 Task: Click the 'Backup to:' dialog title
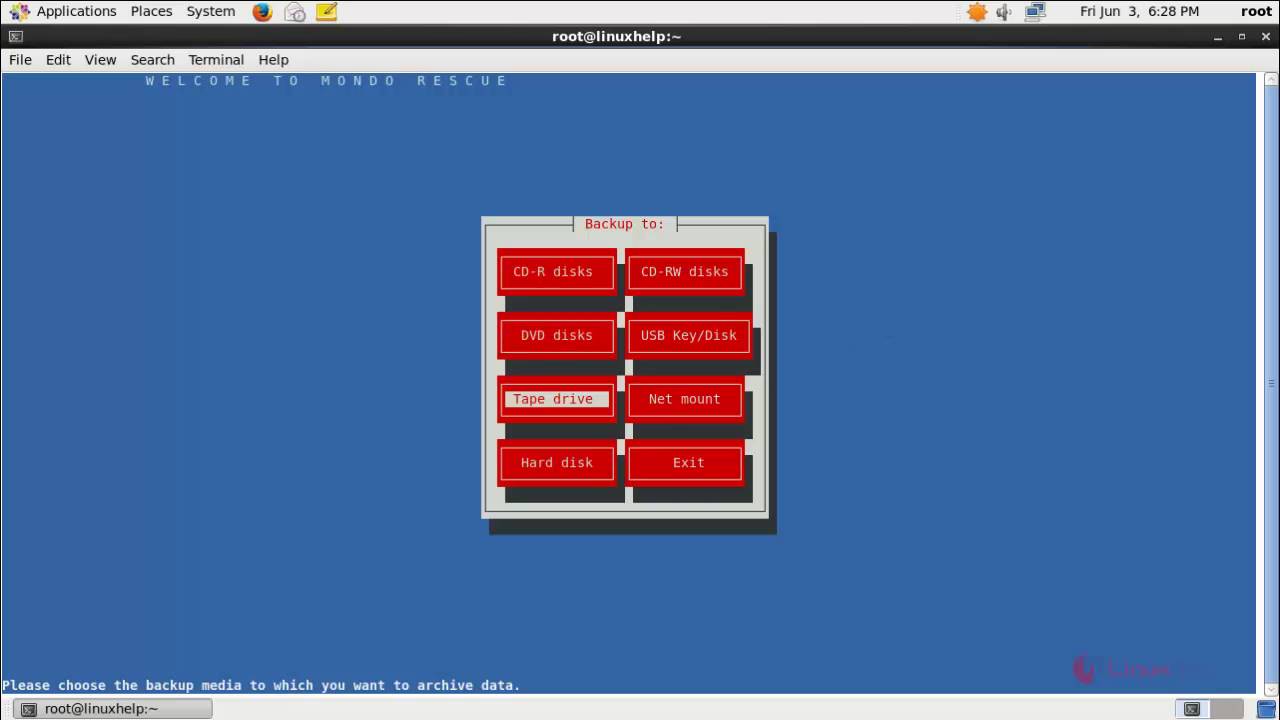[x=624, y=224]
